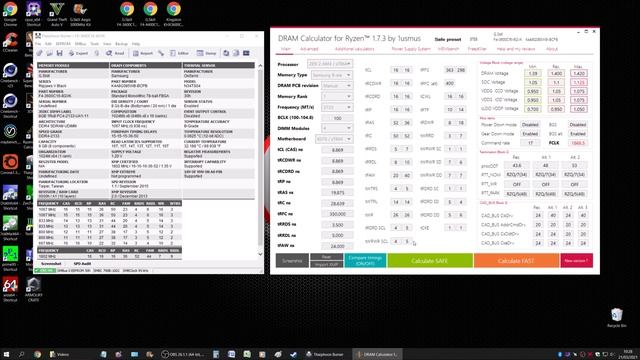Open the Memory Rank dropdown
The width and height of the screenshot is (640, 360).
(337, 96)
